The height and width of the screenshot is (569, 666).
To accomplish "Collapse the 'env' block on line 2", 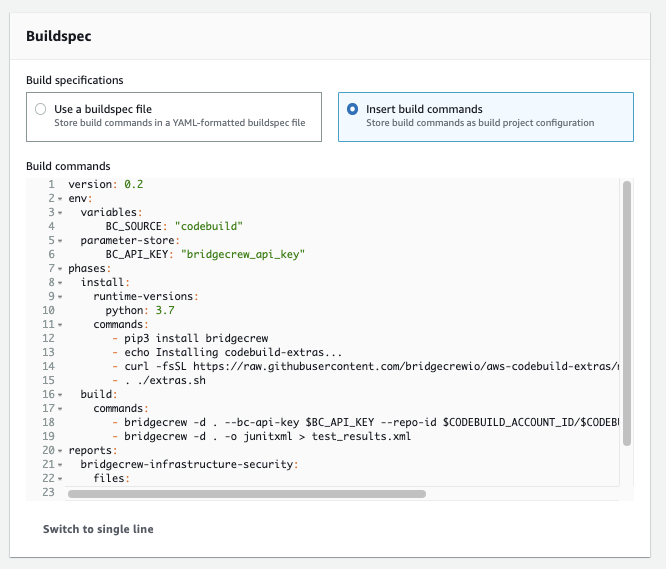I will 60,199.
